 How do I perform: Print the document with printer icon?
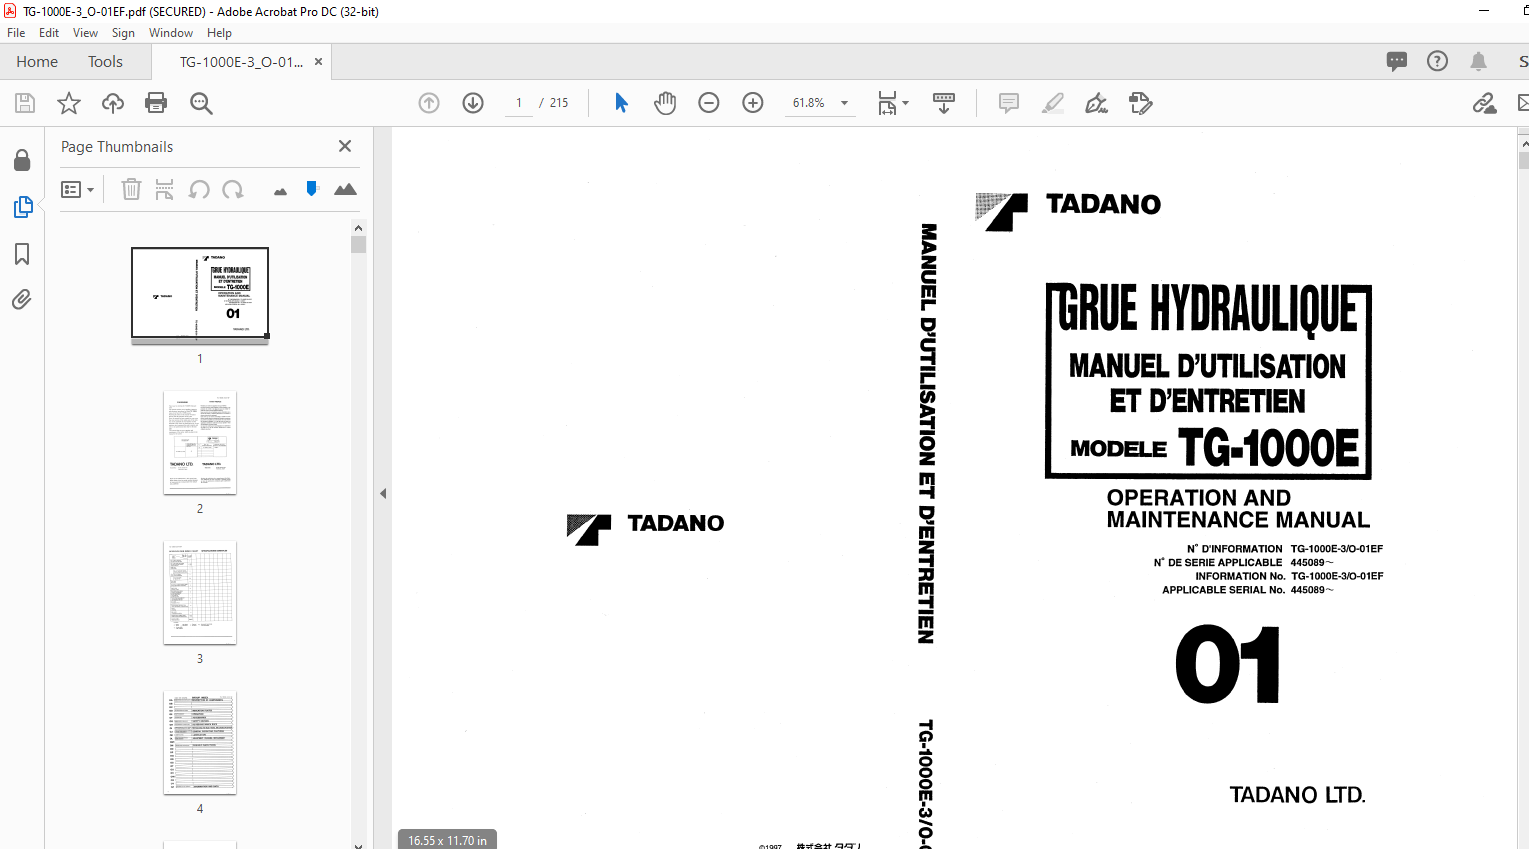tap(156, 103)
